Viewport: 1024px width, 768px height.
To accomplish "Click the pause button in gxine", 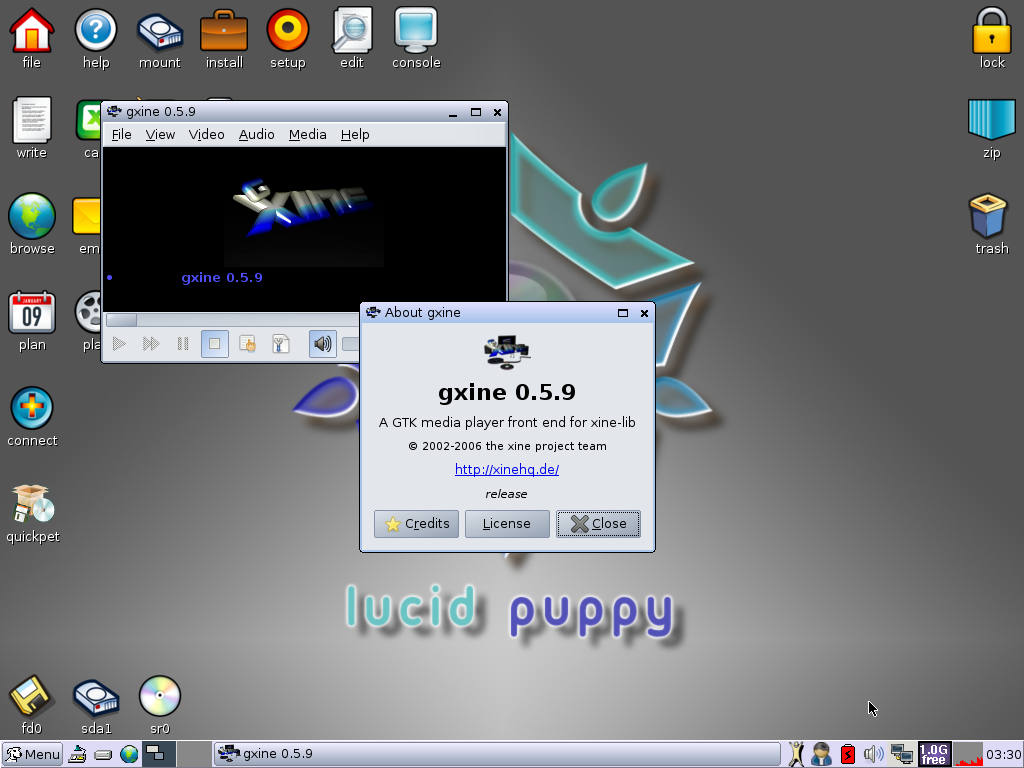I will pyautogui.click(x=183, y=344).
